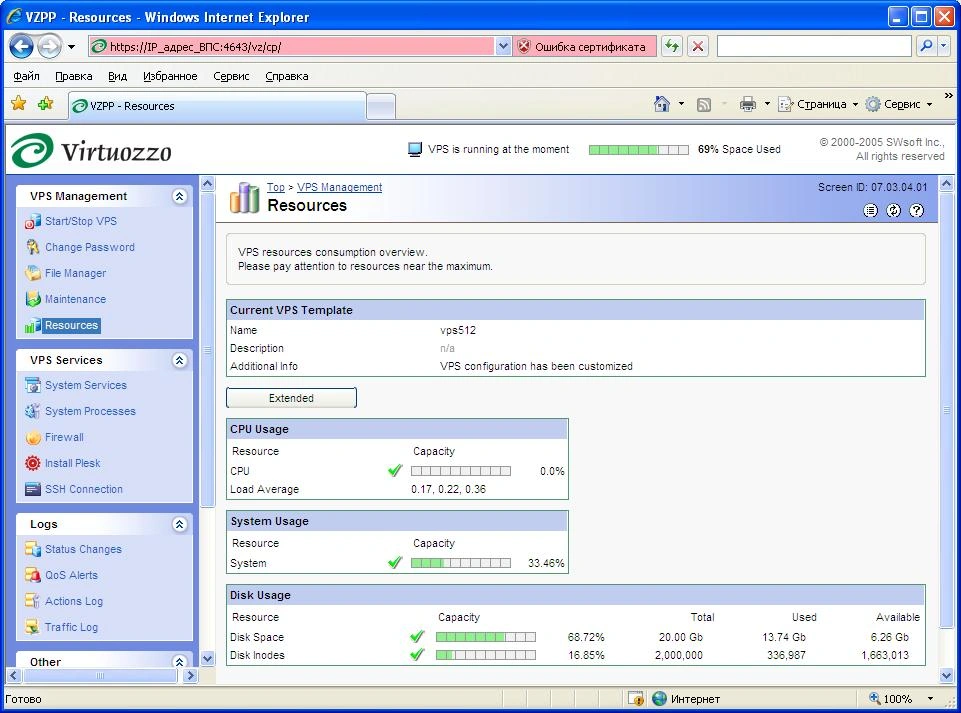The width and height of the screenshot is (961, 713).
Task: Open a new blank browser tab
Action: coord(381,107)
